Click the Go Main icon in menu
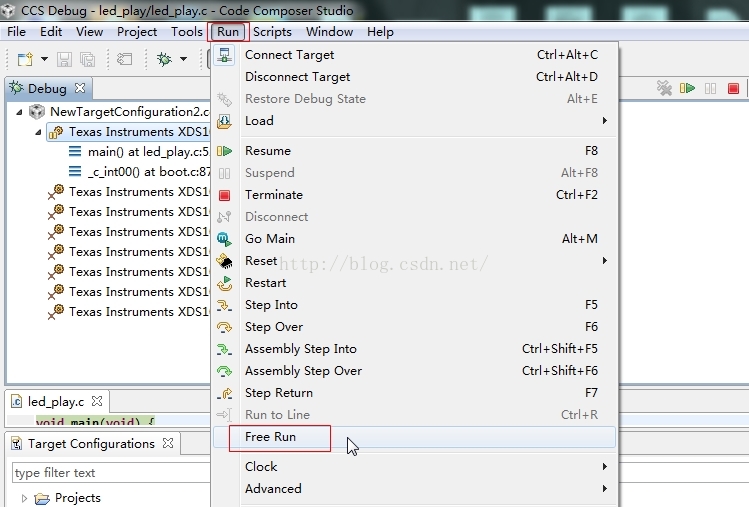The height and width of the screenshot is (507, 749). [224, 239]
